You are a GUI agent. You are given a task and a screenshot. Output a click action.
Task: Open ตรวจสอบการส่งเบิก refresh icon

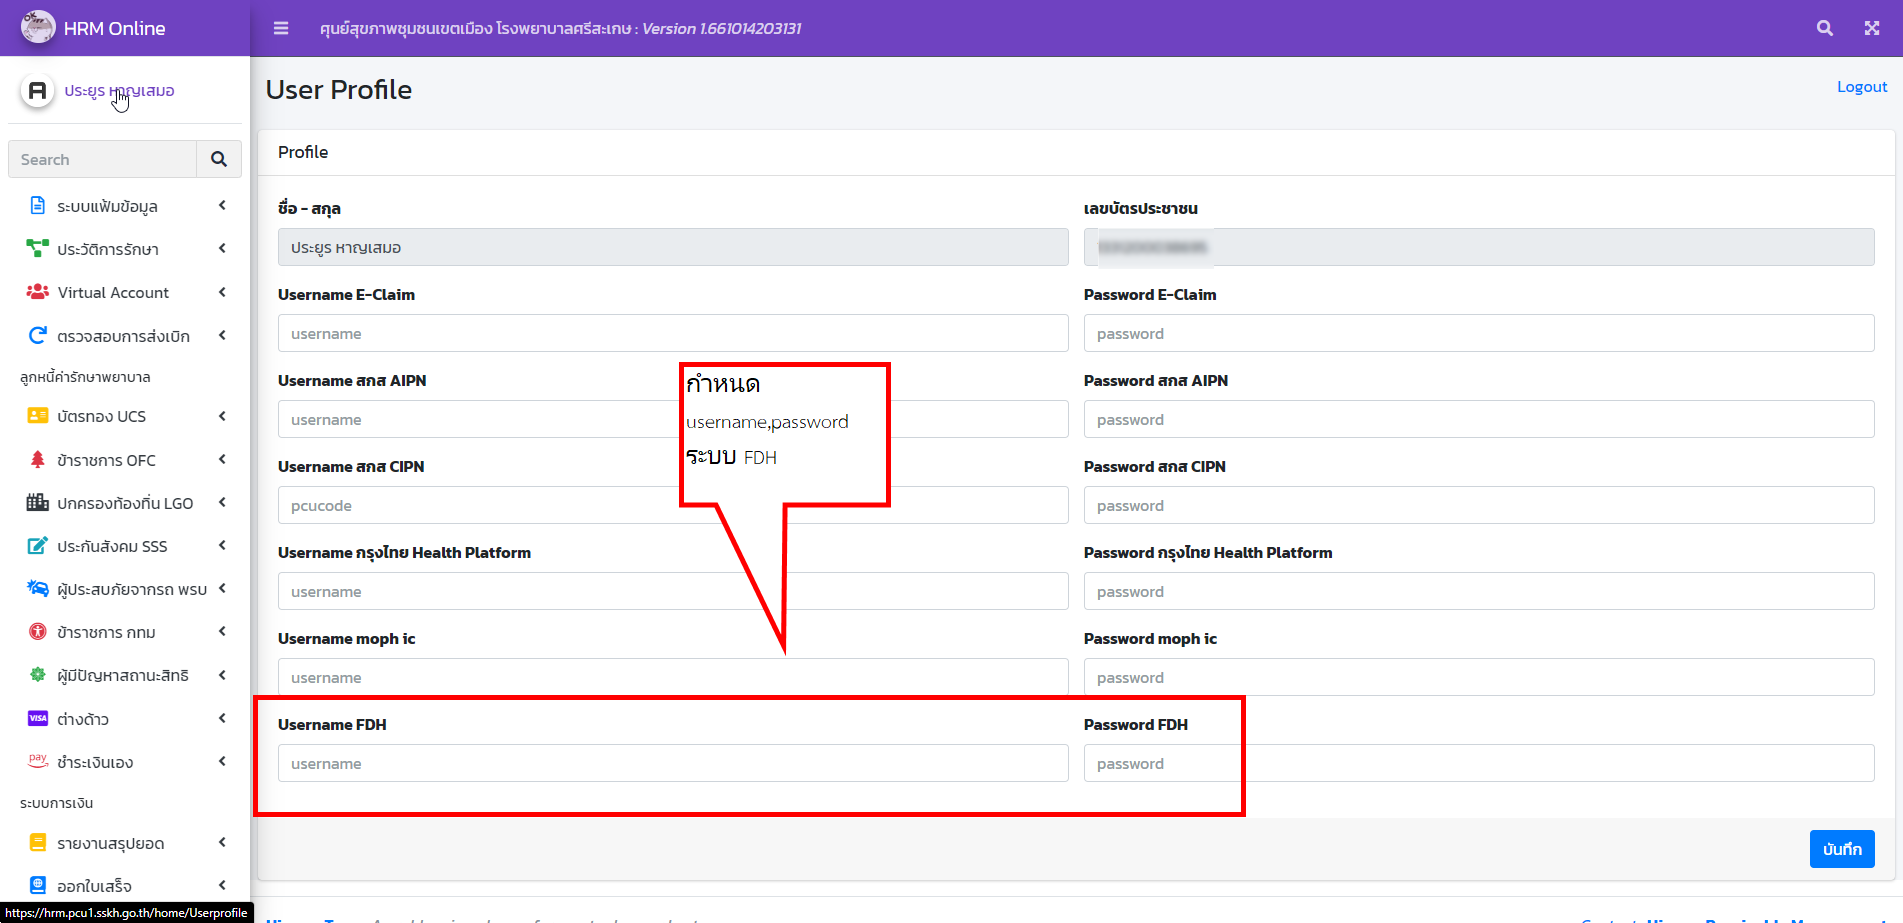point(37,334)
